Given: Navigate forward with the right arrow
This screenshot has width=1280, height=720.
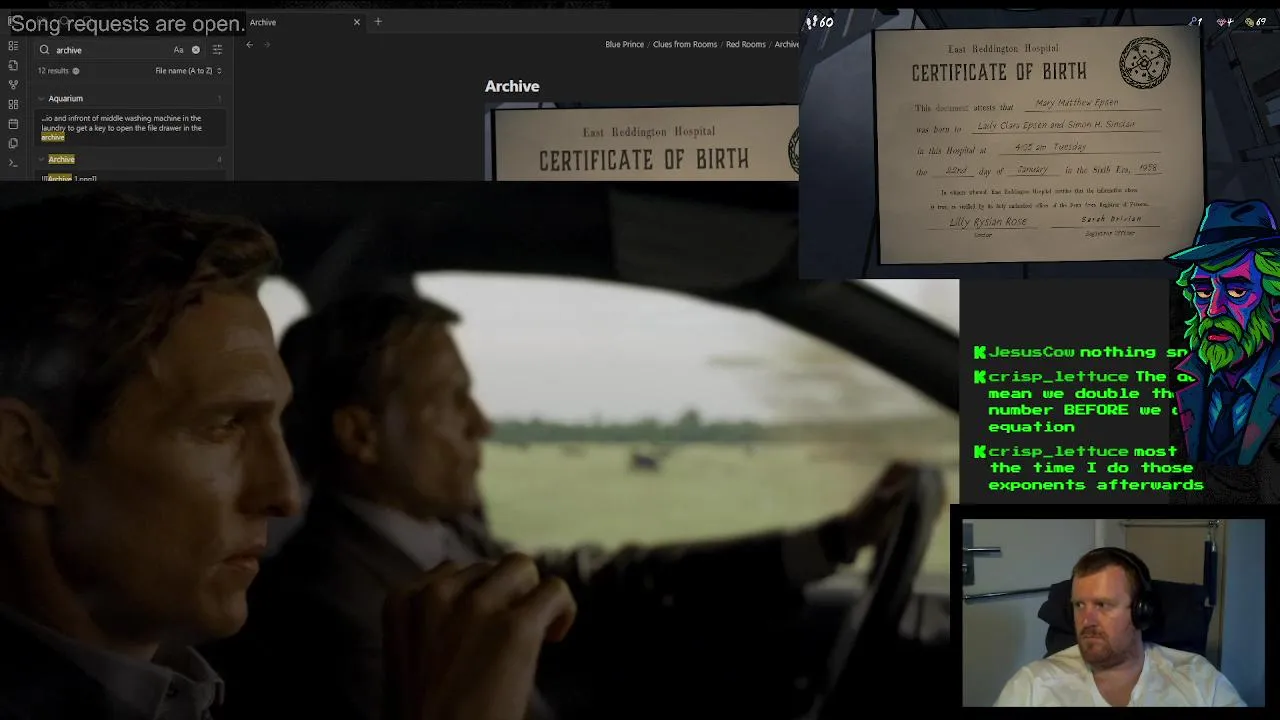Looking at the screenshot, I should click(267, 44).
